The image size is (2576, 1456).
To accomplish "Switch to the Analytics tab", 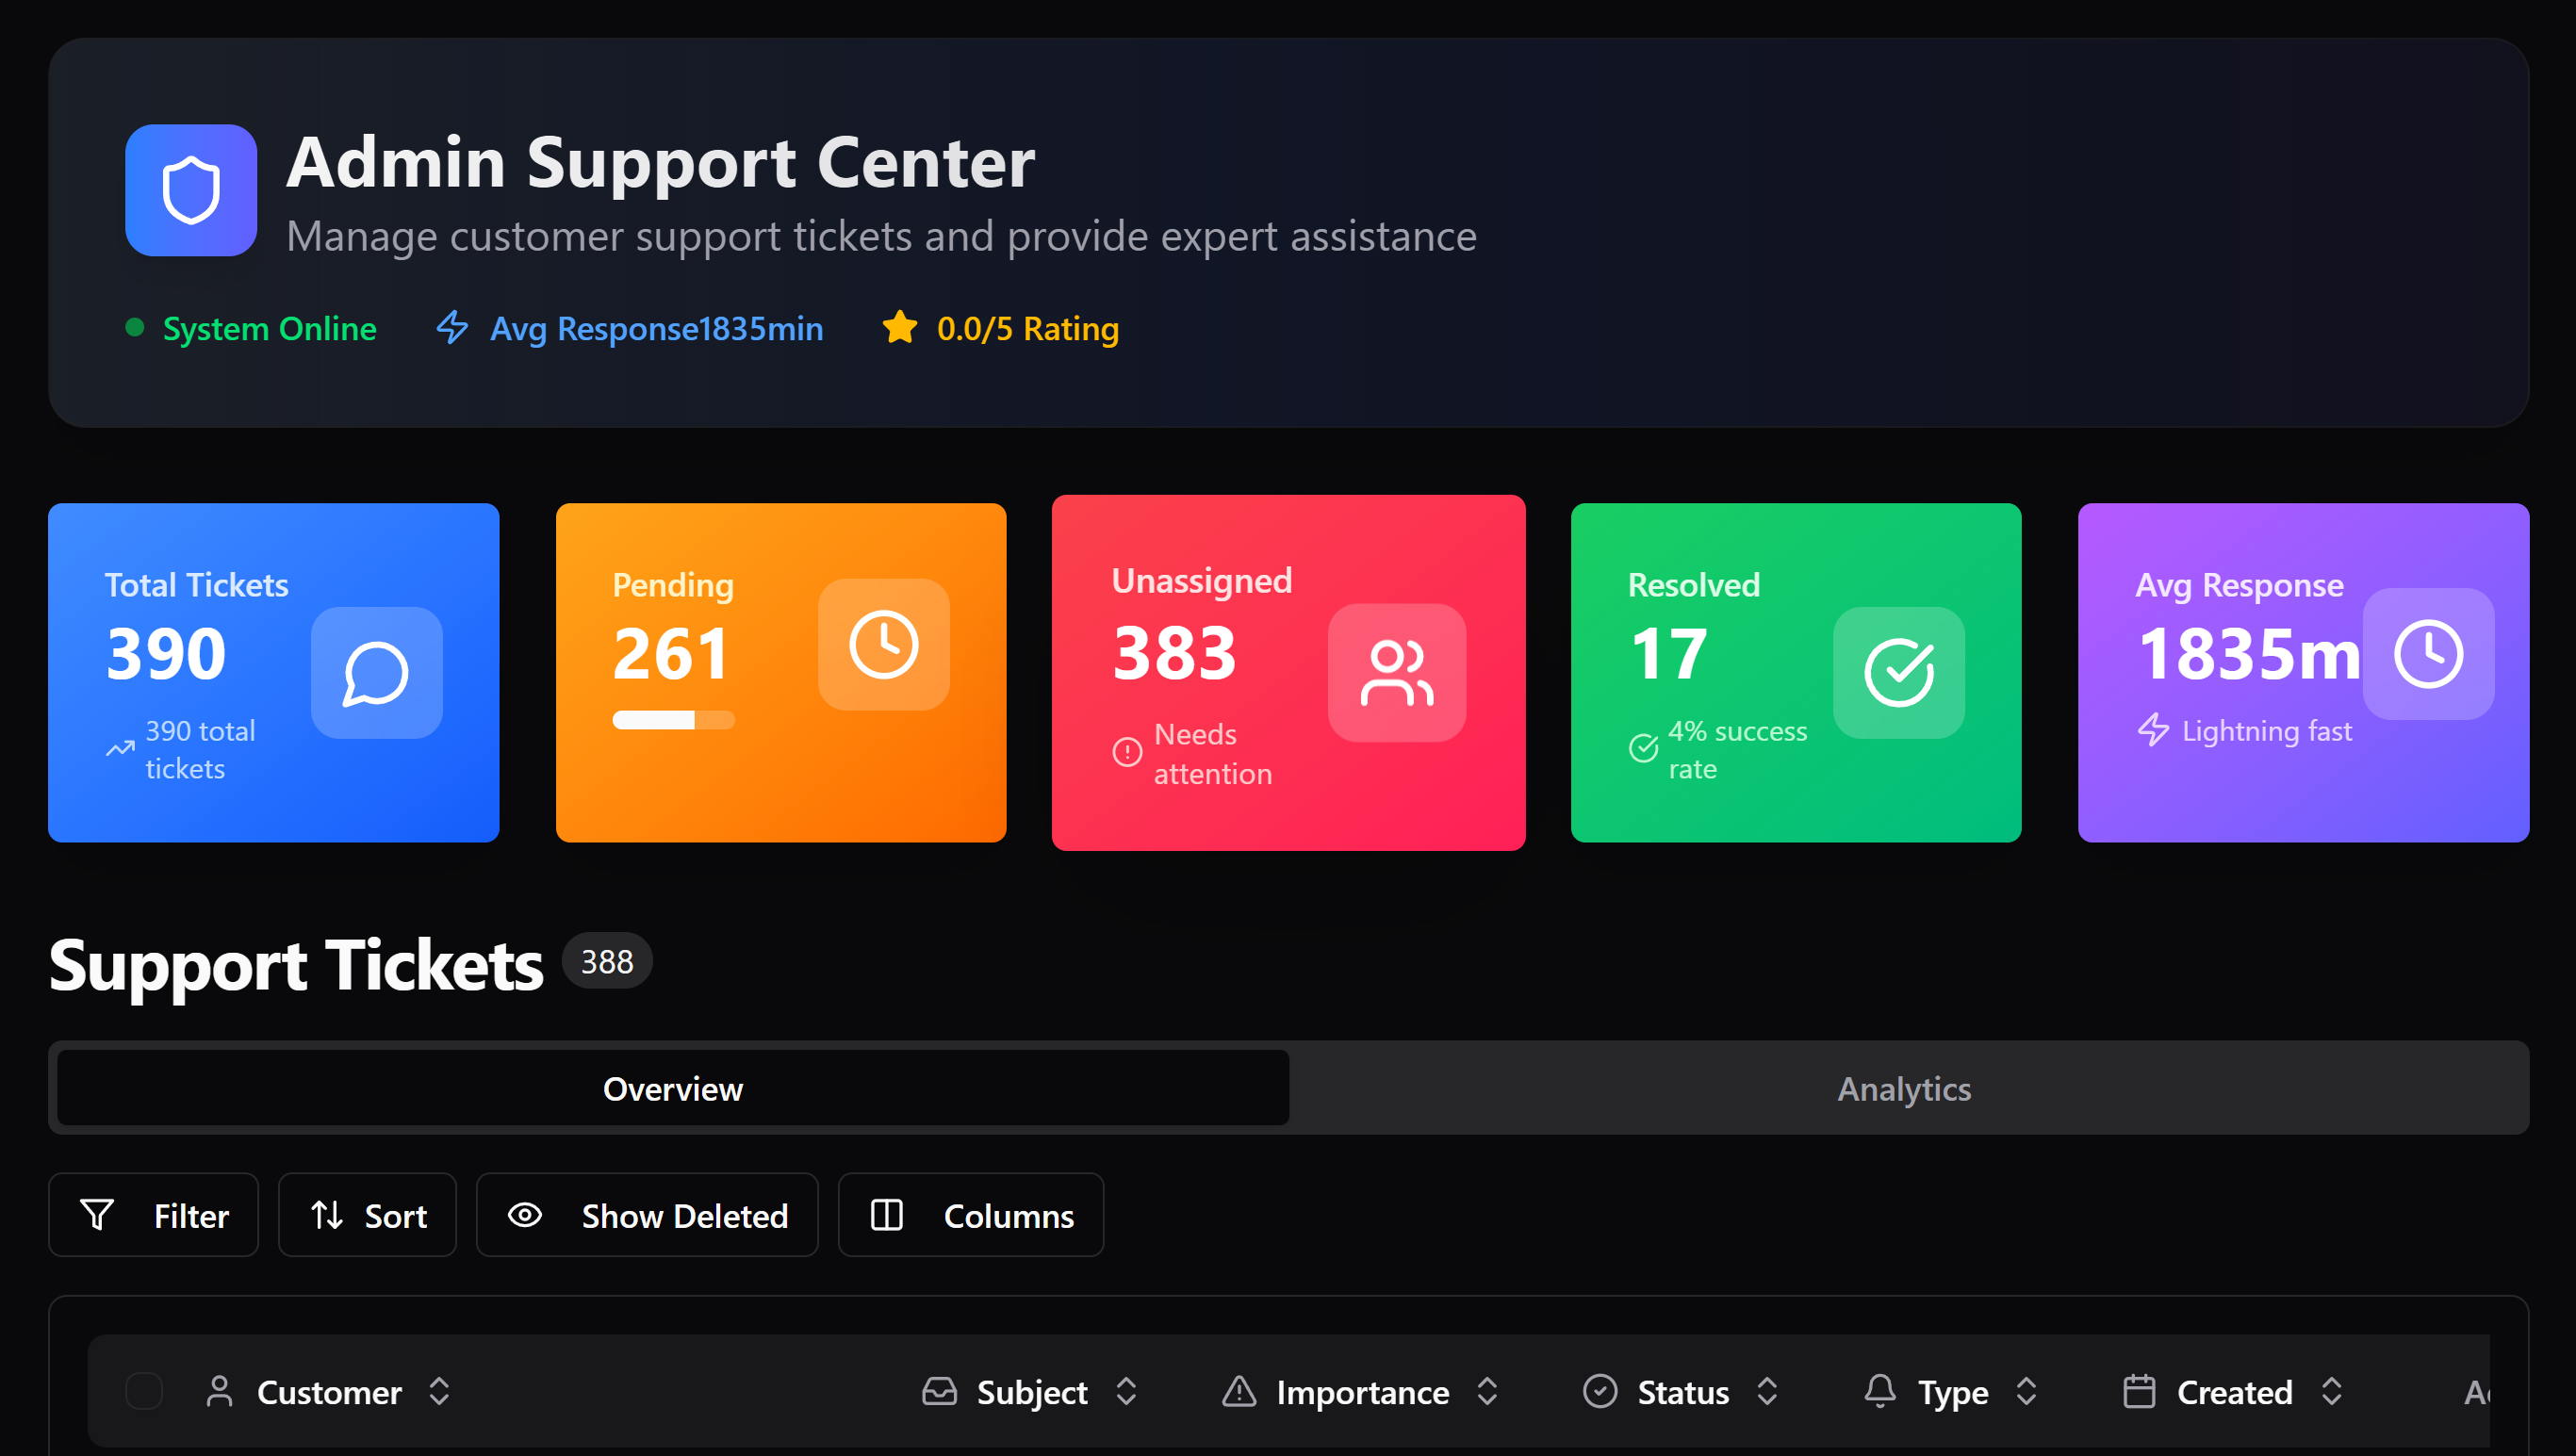I will 1903,1088.
